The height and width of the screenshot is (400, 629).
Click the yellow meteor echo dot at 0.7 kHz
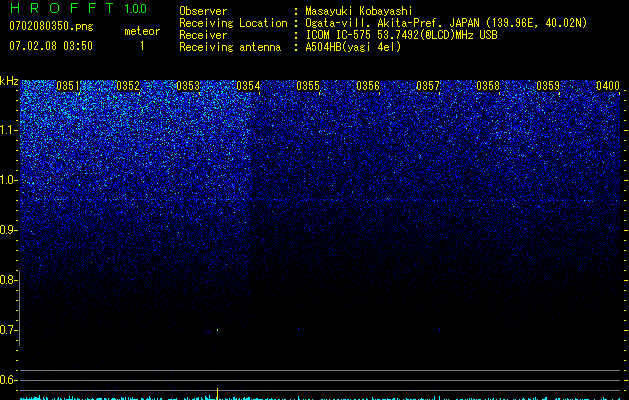pos(217,330)
